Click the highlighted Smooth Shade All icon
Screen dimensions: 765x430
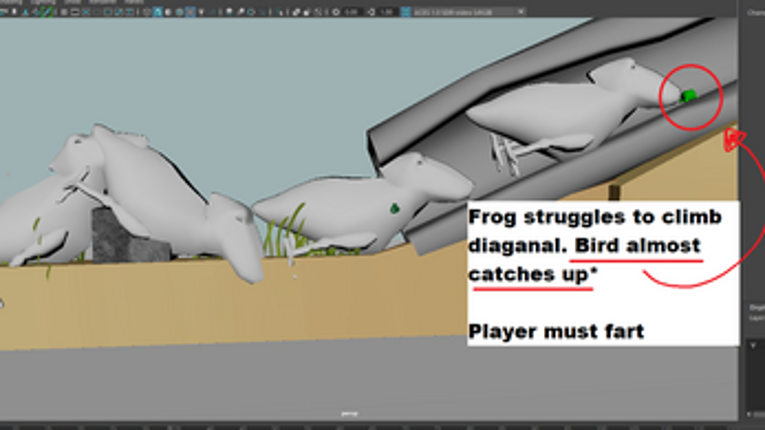point(158,12)
